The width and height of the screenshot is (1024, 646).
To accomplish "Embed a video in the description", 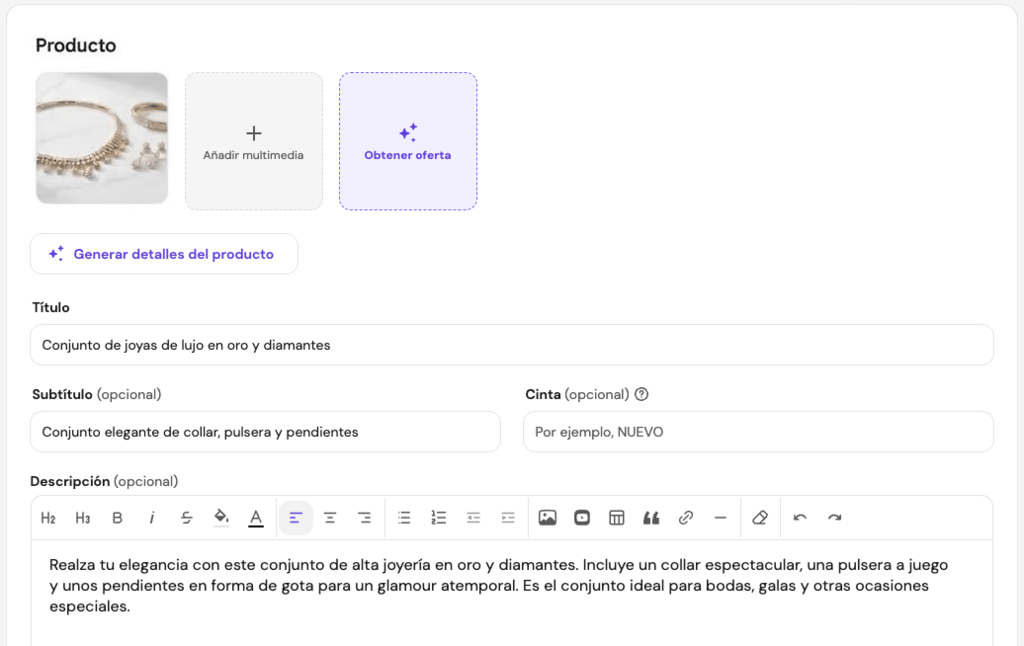I will coord(582,518).
